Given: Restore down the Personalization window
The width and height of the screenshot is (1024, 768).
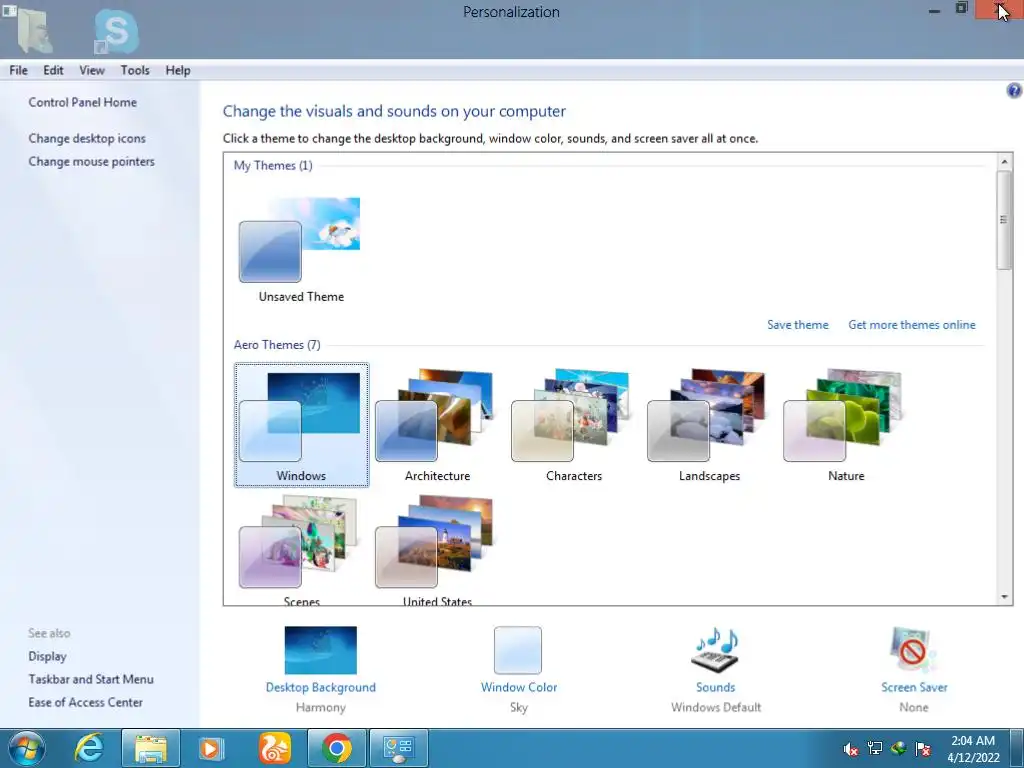Looking at the screenshot, I should (x=961, y=9).
